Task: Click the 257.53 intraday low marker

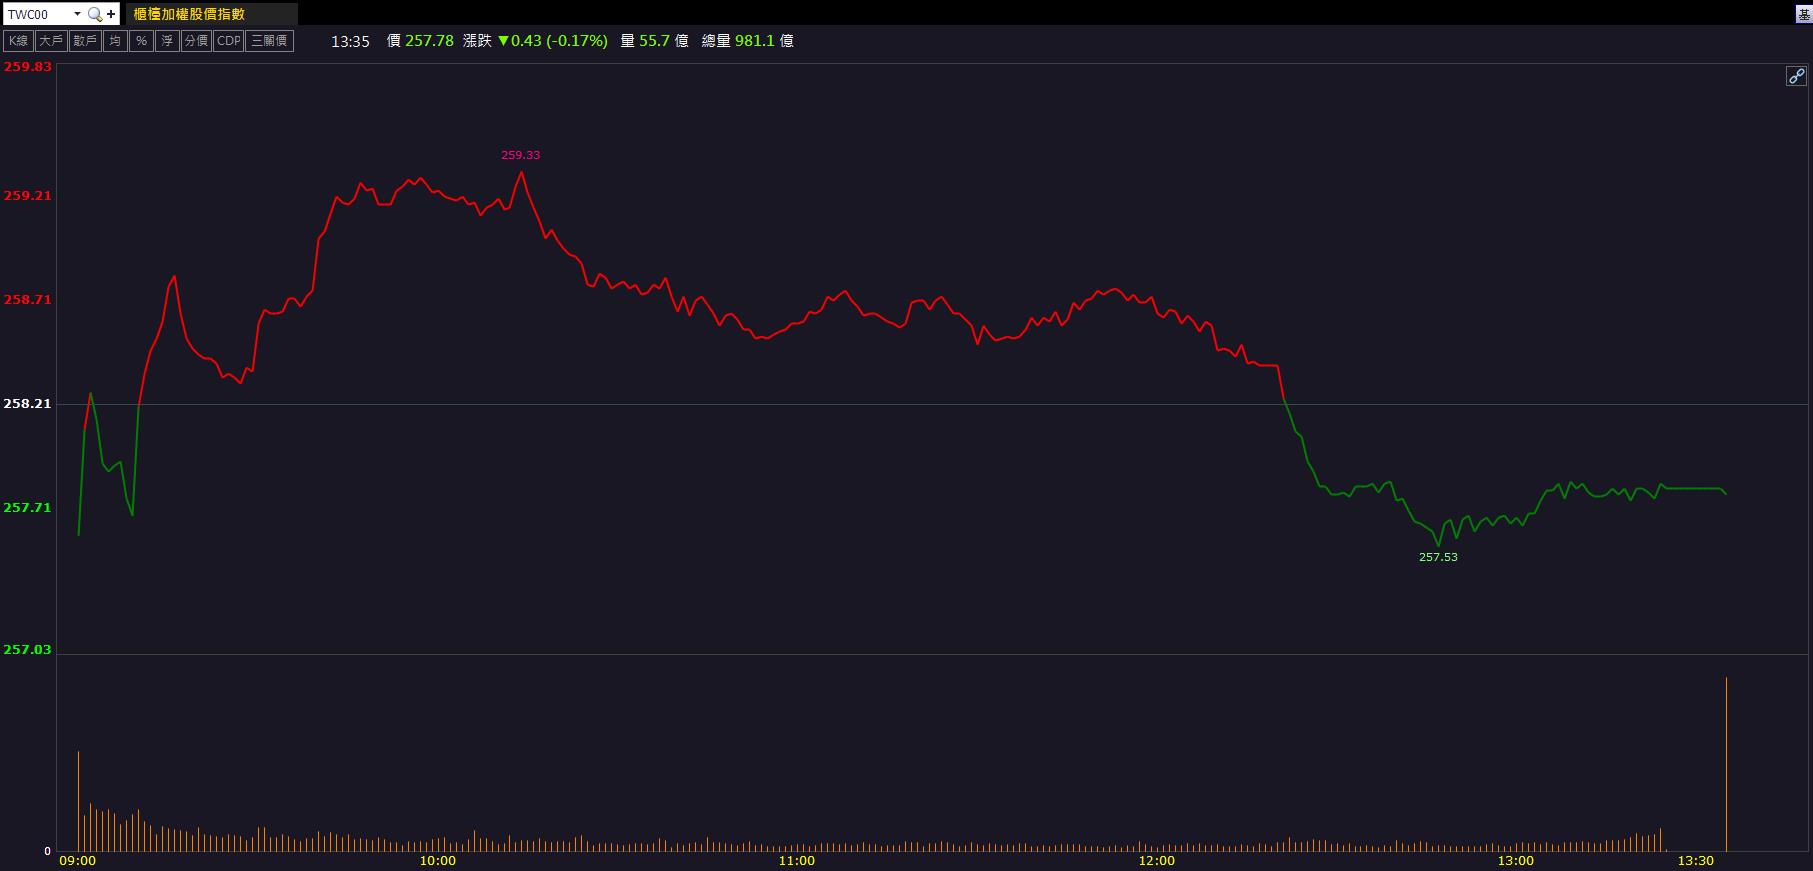Action: tap(1438, 557)
